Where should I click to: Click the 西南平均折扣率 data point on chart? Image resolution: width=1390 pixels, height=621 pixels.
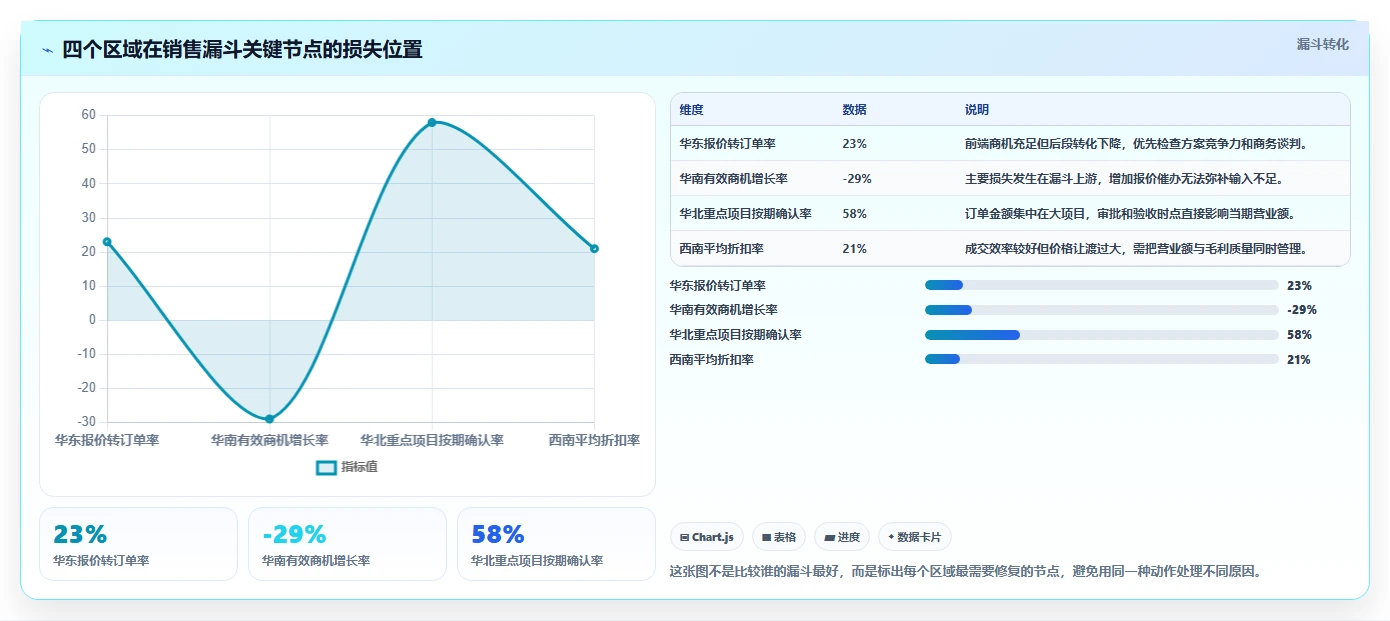coord(594,248)
